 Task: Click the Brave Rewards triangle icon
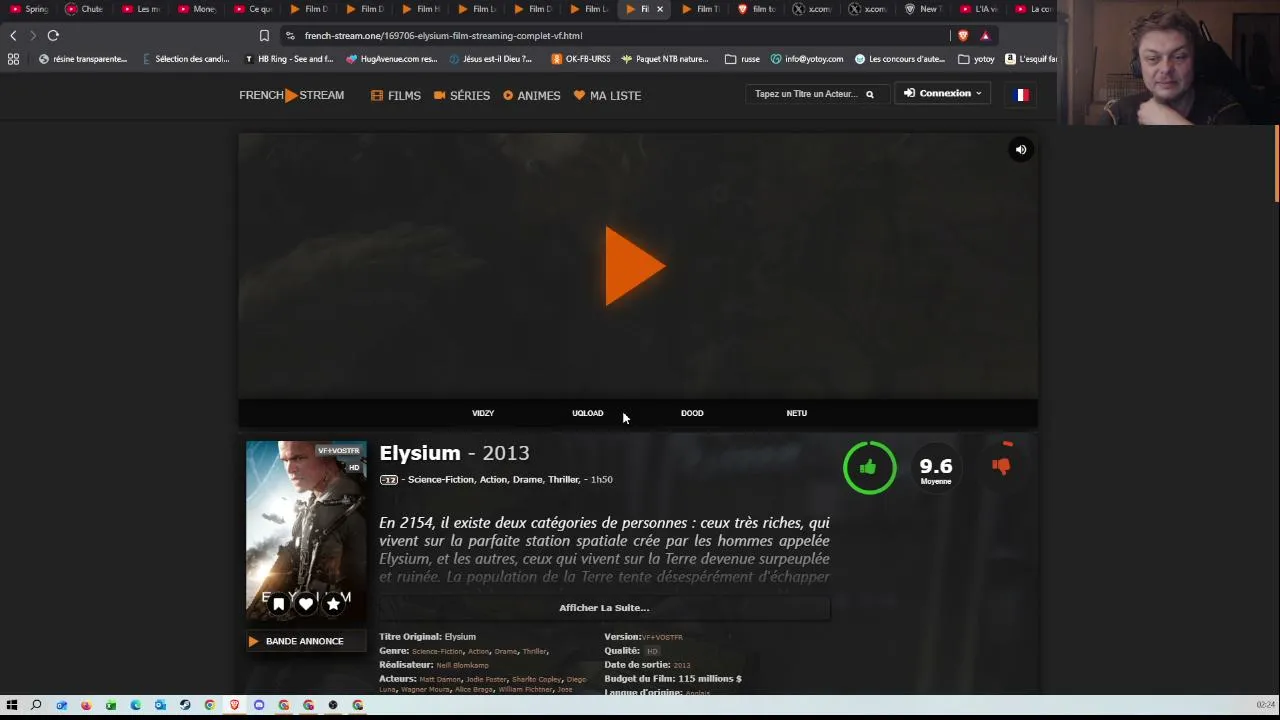click(x=985, y=36)
